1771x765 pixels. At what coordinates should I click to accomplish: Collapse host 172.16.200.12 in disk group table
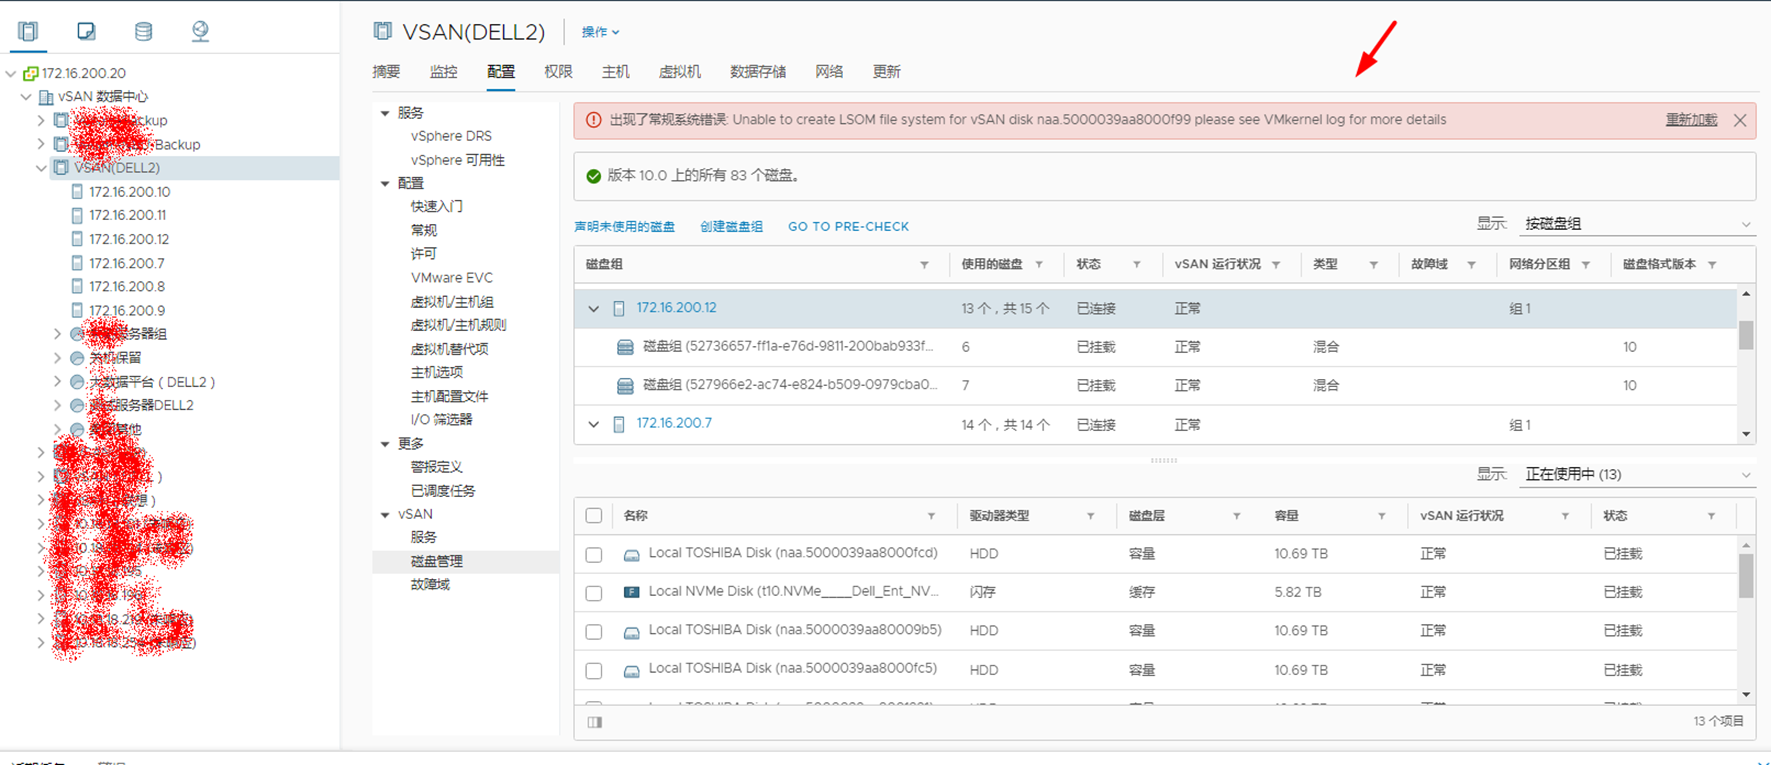[x=594, y=309]
